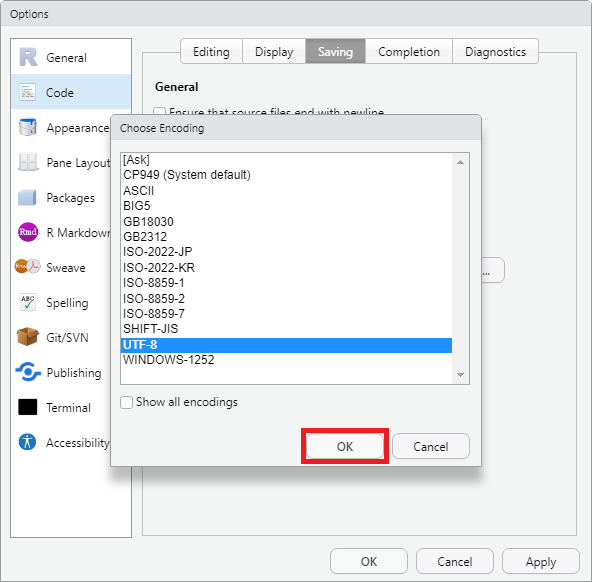Select the ISO-2022-KR encoding

coord(286,268)
